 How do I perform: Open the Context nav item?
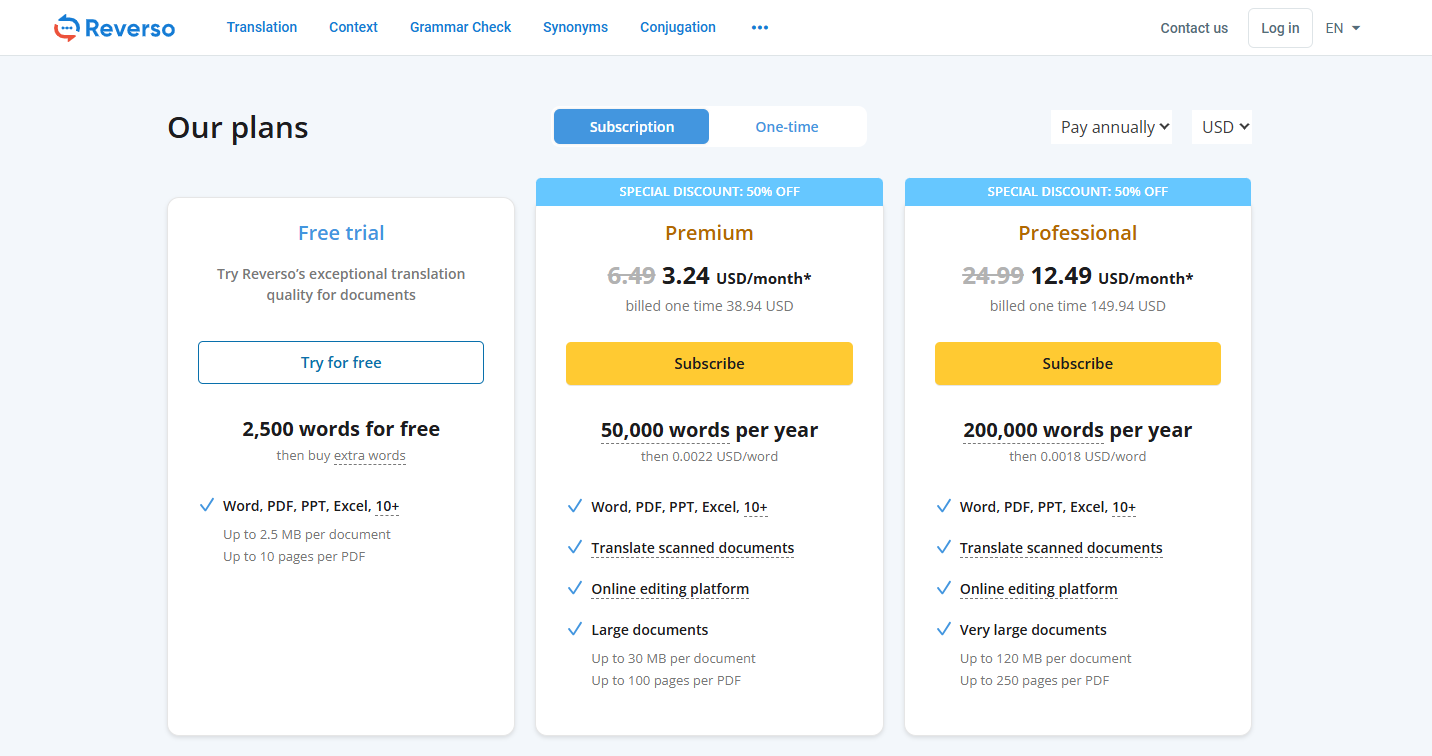click(x=353, y=28)
